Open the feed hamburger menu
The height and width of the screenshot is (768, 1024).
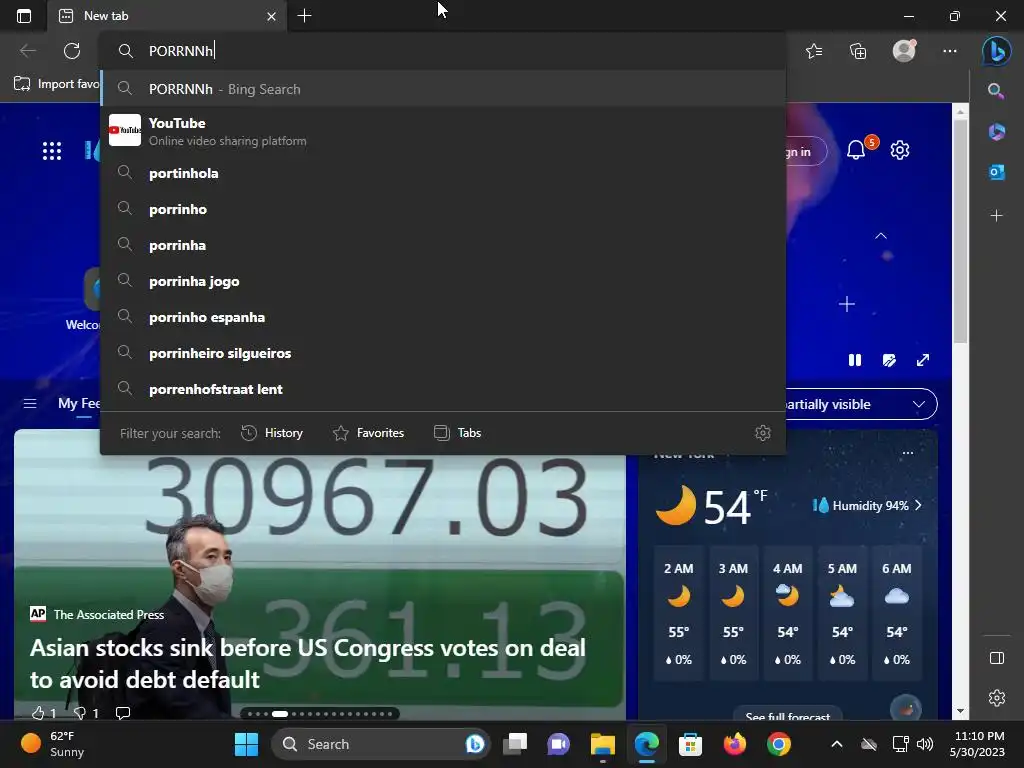[x=30, y=404]
